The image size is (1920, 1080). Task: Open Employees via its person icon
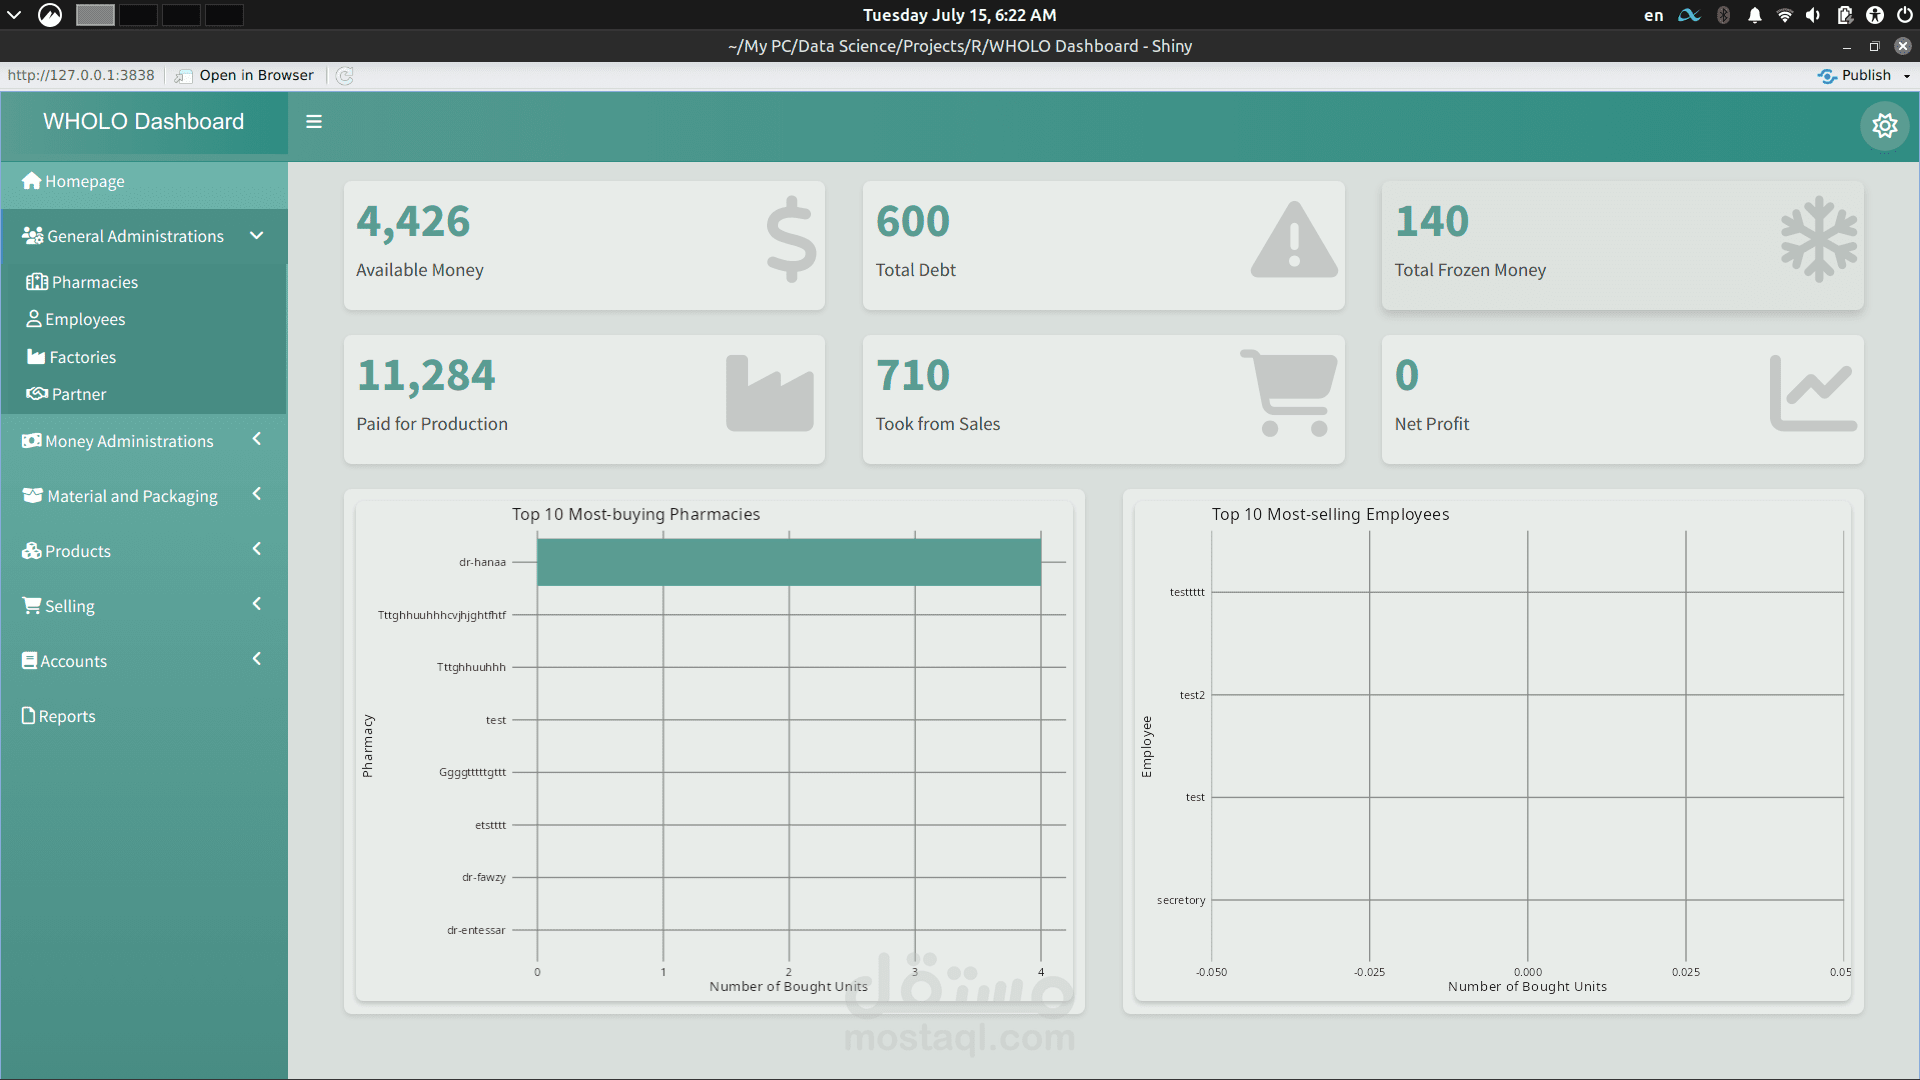click(x=34, y=319)
